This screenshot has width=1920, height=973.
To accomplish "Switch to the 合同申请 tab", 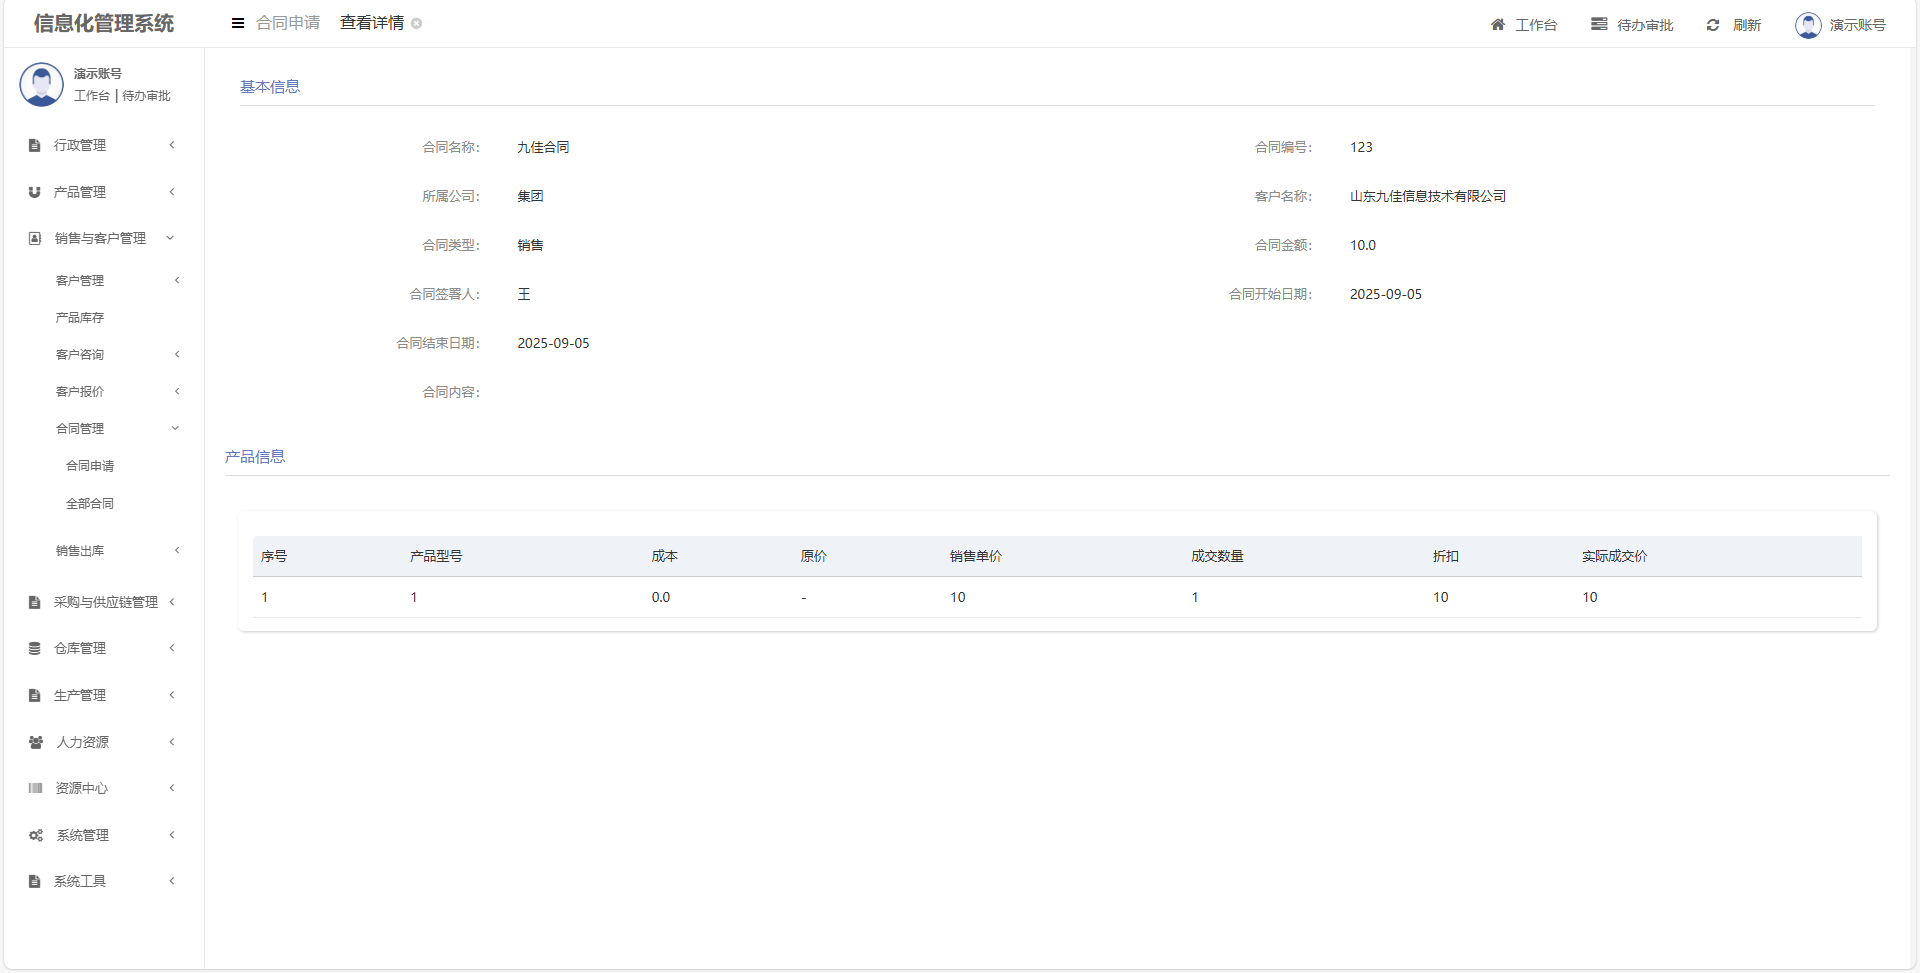I will (288, 23).
